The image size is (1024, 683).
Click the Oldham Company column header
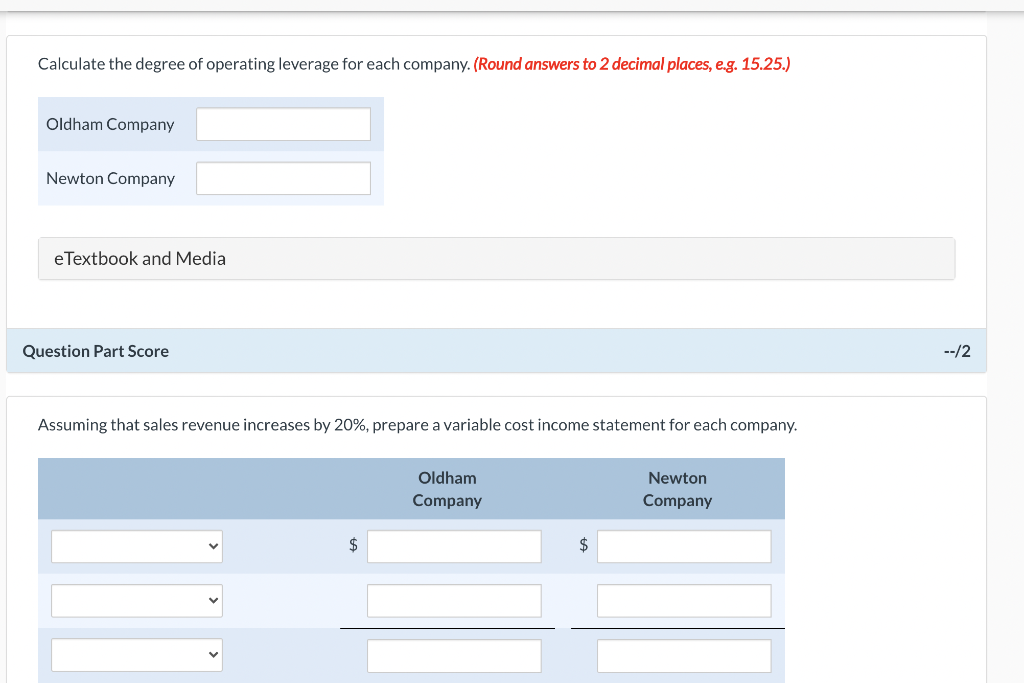coord(447,489)
